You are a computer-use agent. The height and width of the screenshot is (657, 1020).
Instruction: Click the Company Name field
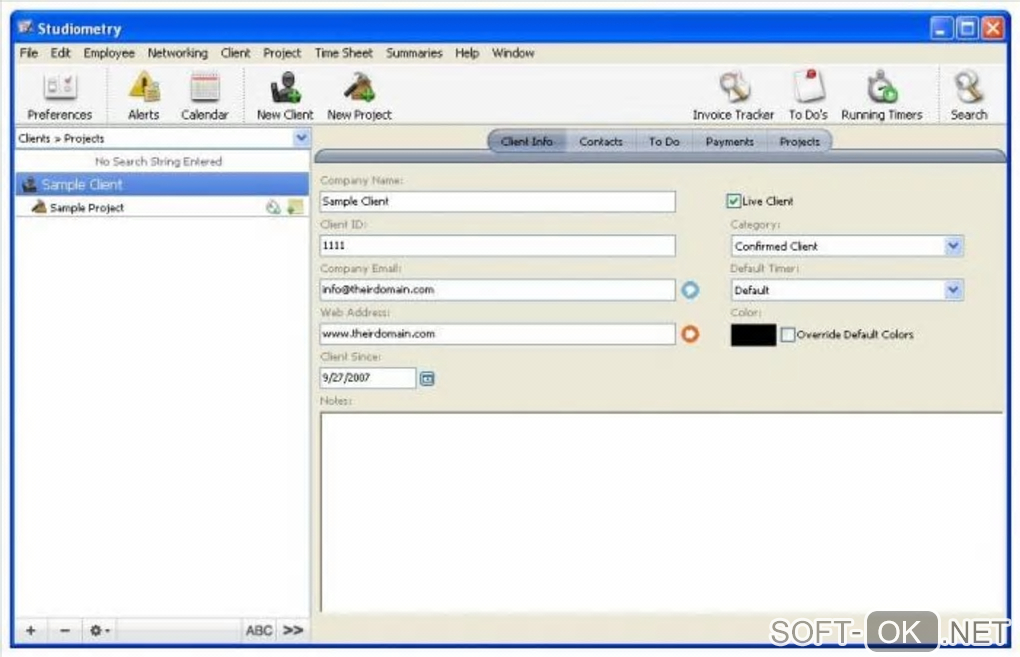498,202
